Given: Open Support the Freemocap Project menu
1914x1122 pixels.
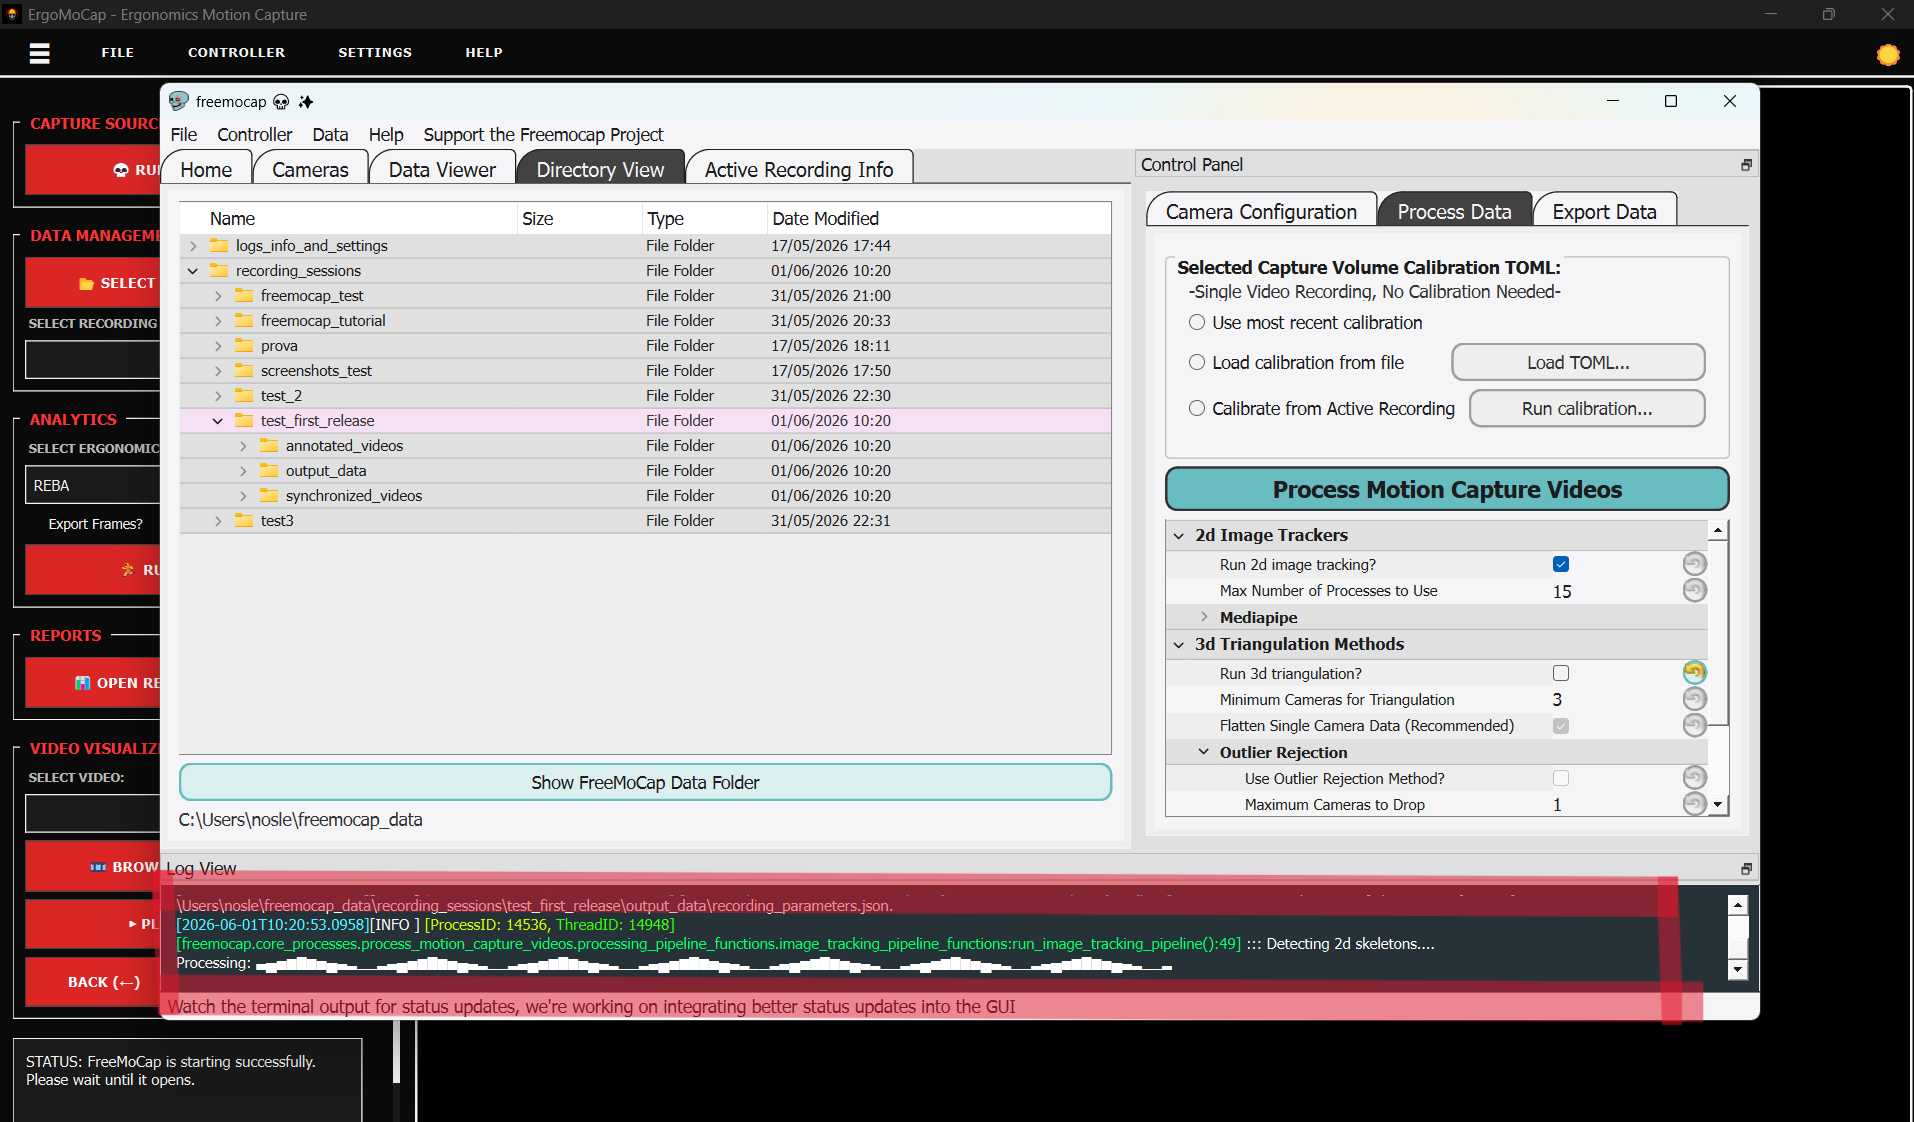Looking at the screenshot, I should [x=543, y=134].
